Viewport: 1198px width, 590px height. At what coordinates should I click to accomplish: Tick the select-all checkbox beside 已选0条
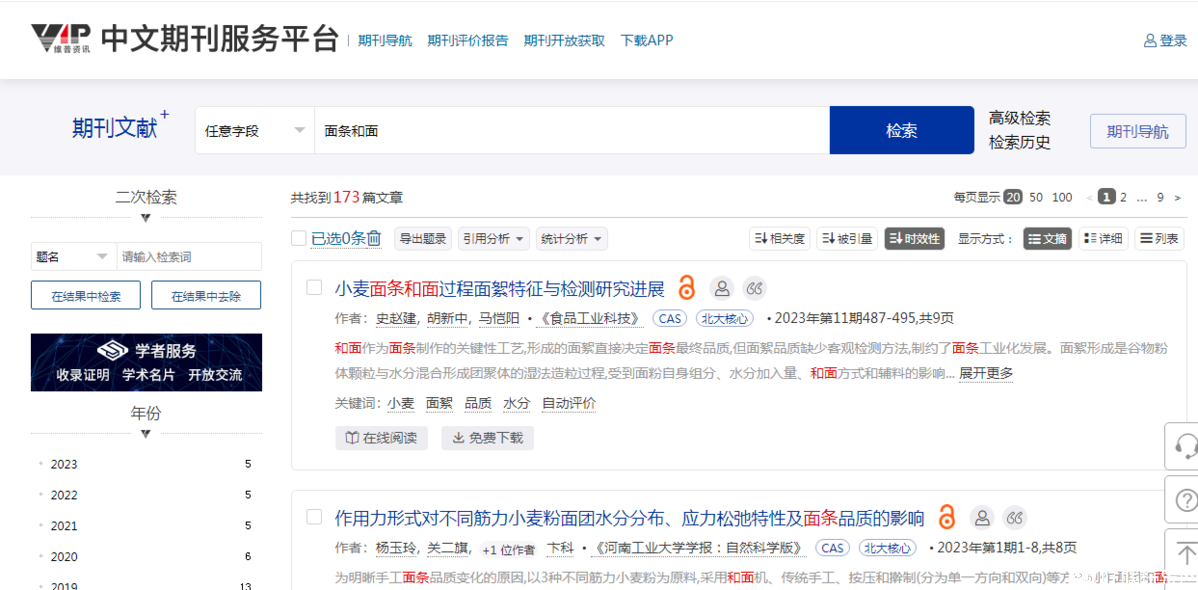point(299,238)
